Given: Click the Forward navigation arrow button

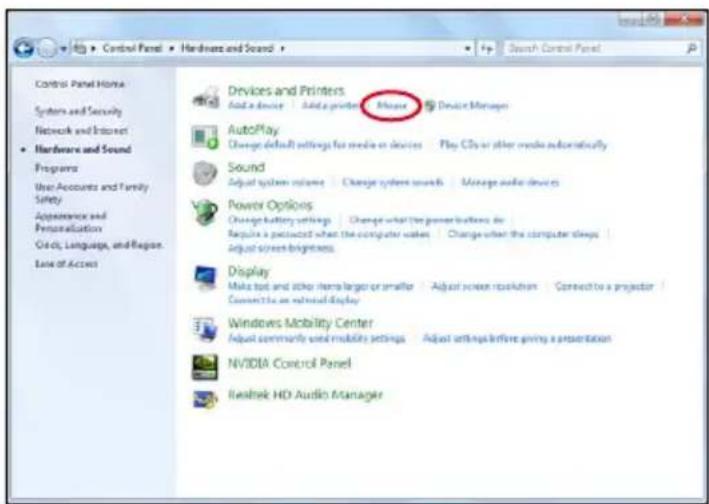Looking at the screenshot, I should [47, 48].
